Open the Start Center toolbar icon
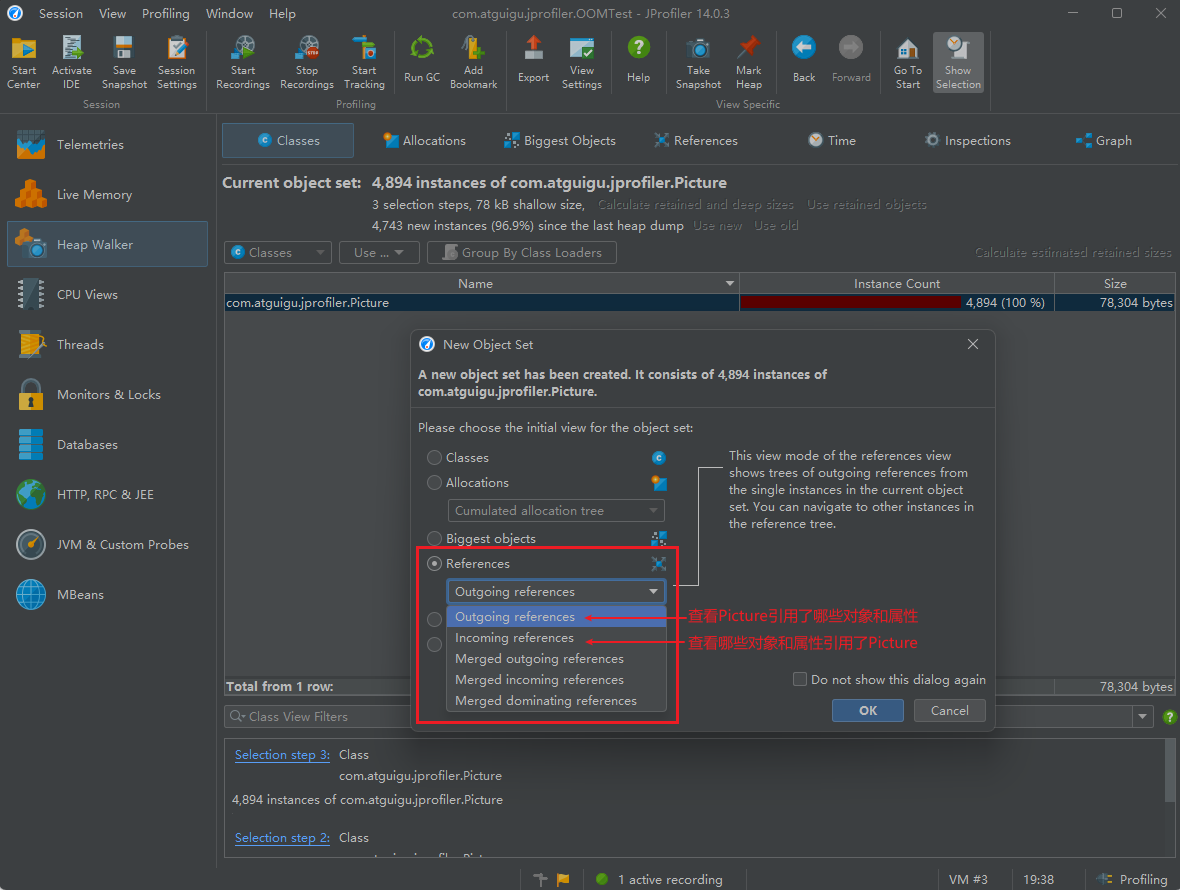This screenshot has height=890, width=1180. point(23,63)
